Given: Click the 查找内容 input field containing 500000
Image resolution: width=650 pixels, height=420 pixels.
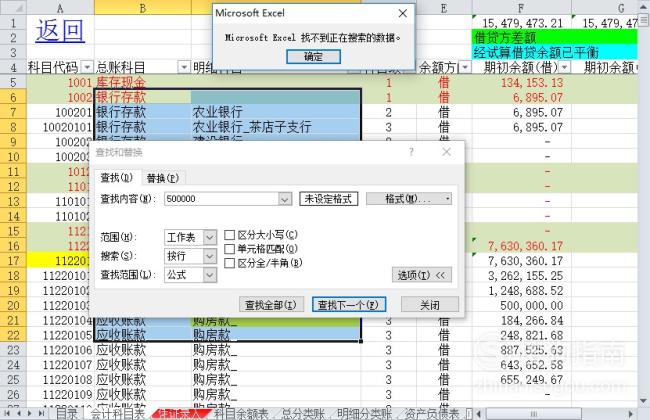Looking at the screenshot, I should tap(222, 199).
